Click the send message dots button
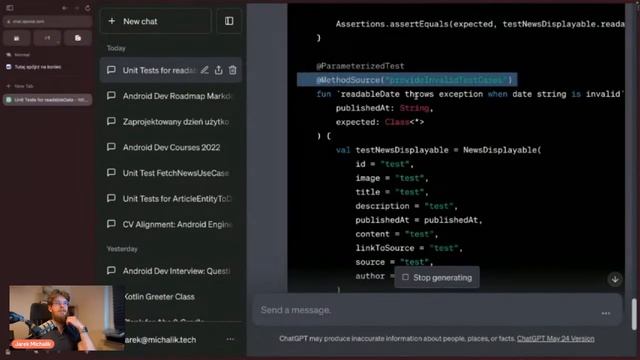The image size is (640, 360). 606,313
